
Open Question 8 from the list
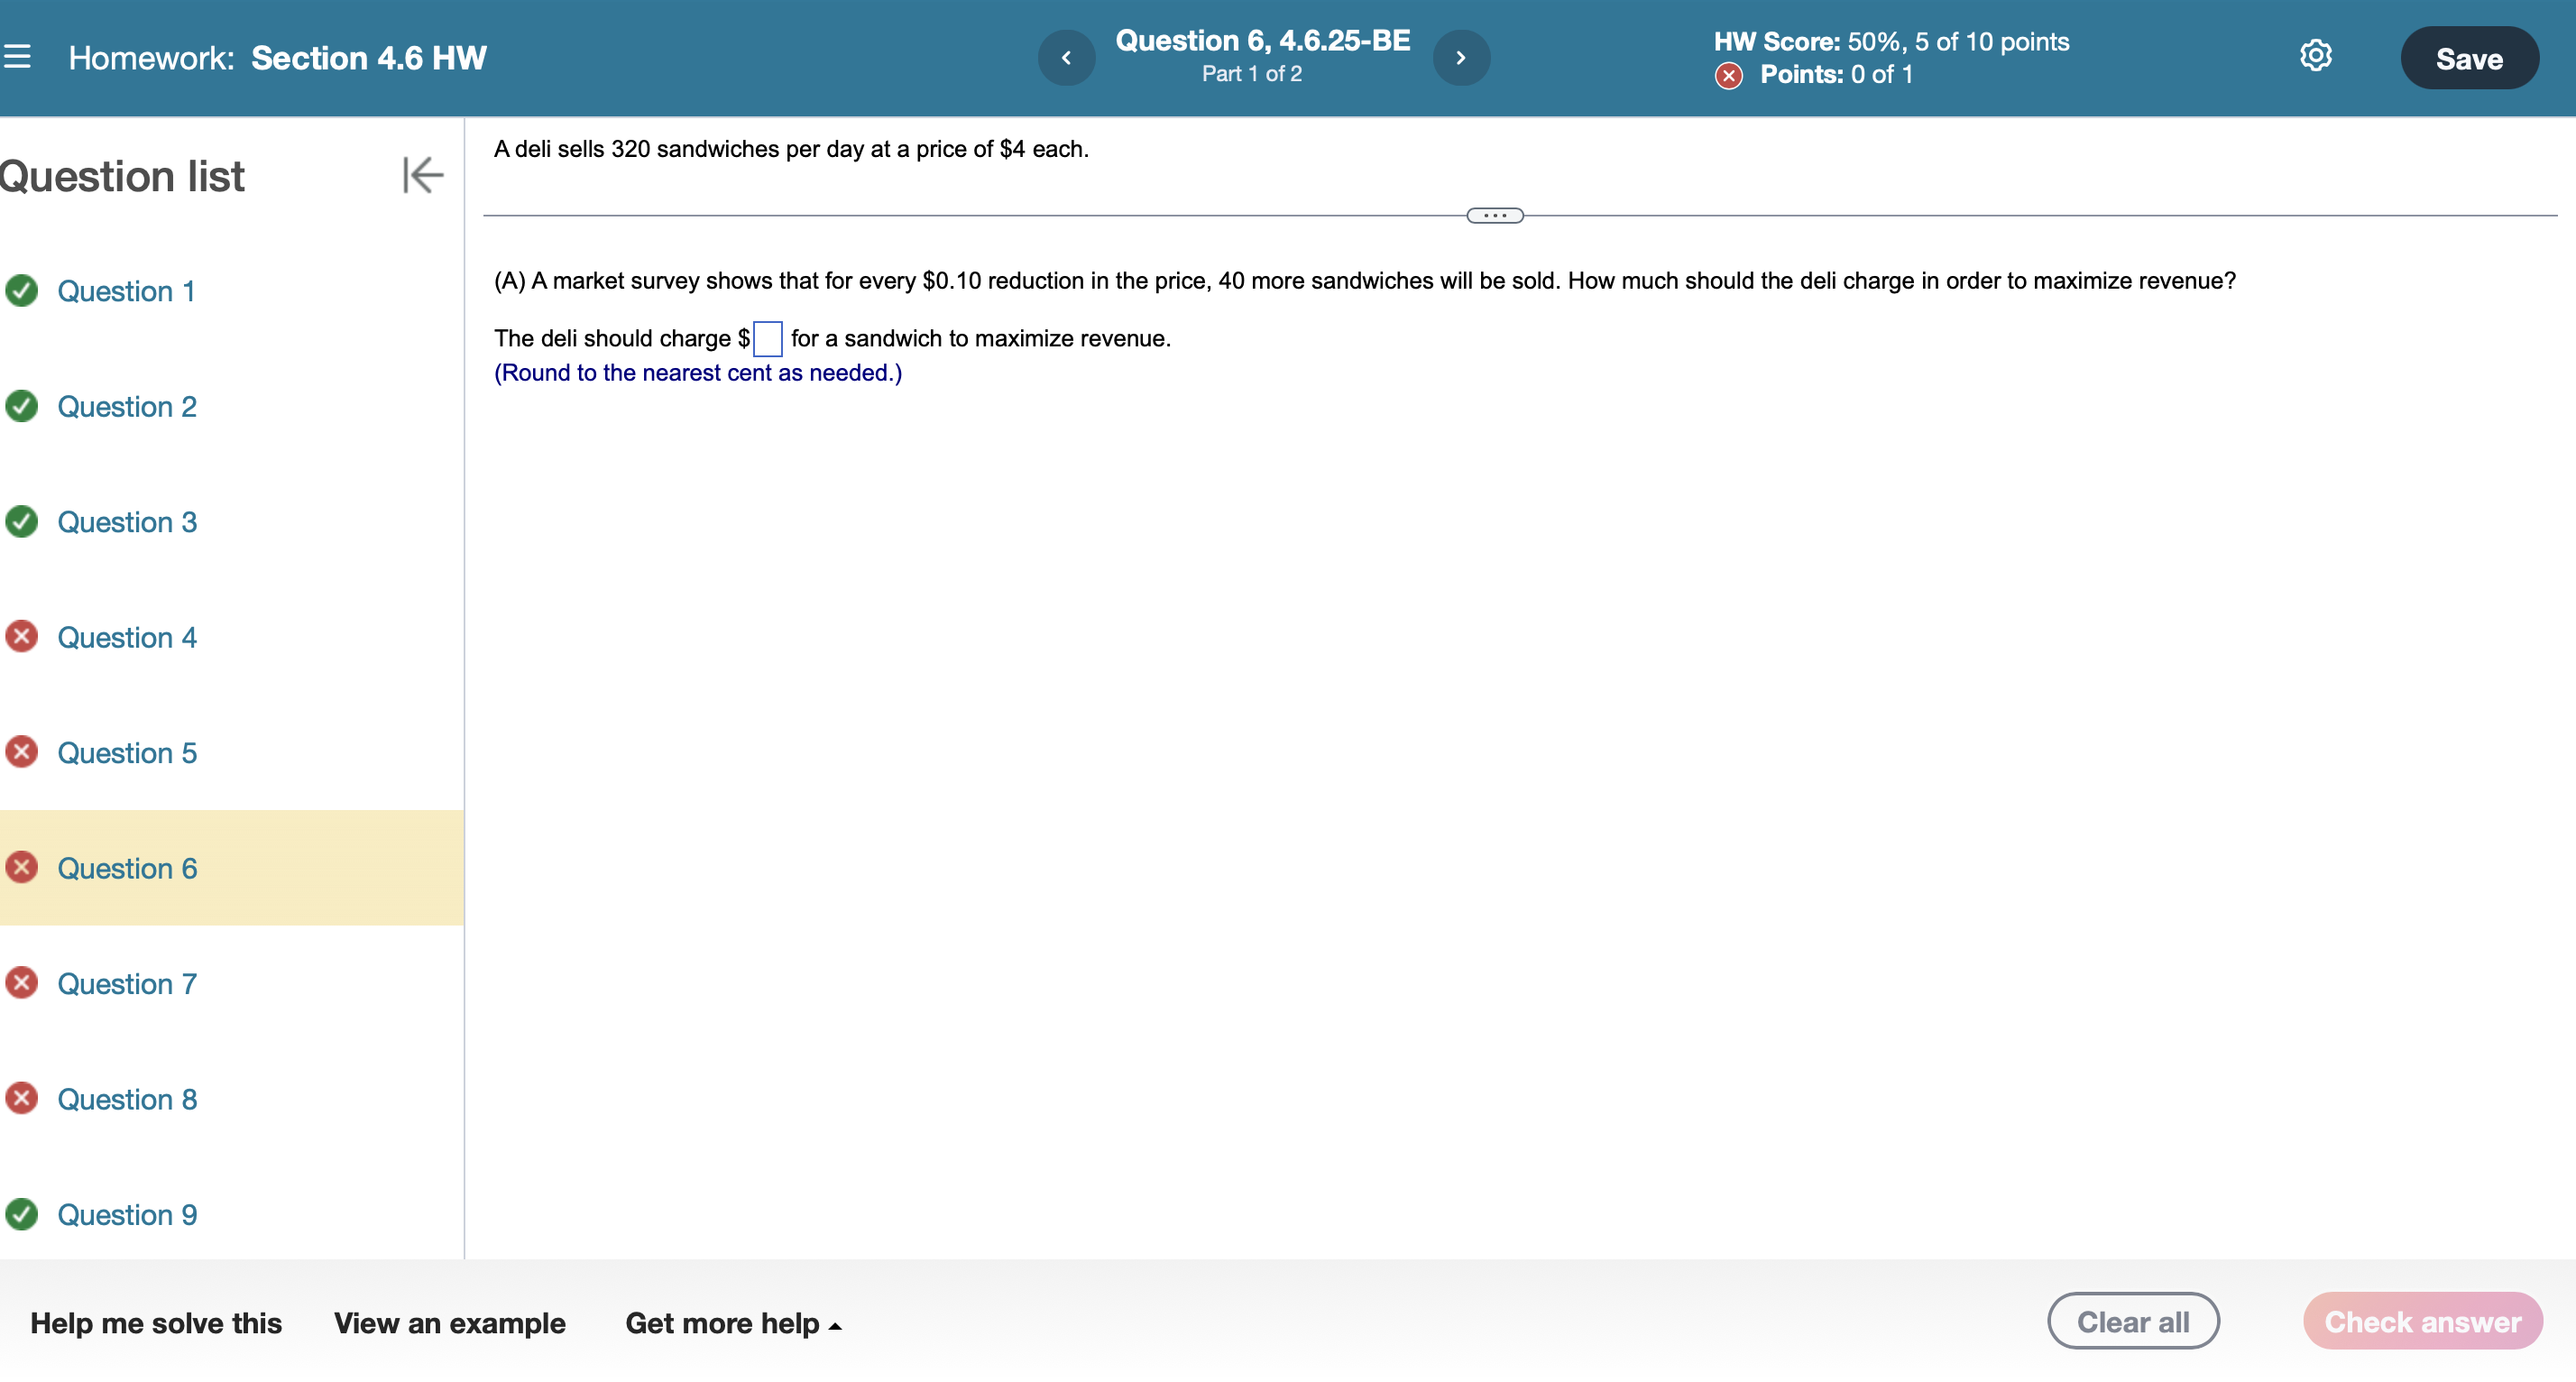(127, 1099)
